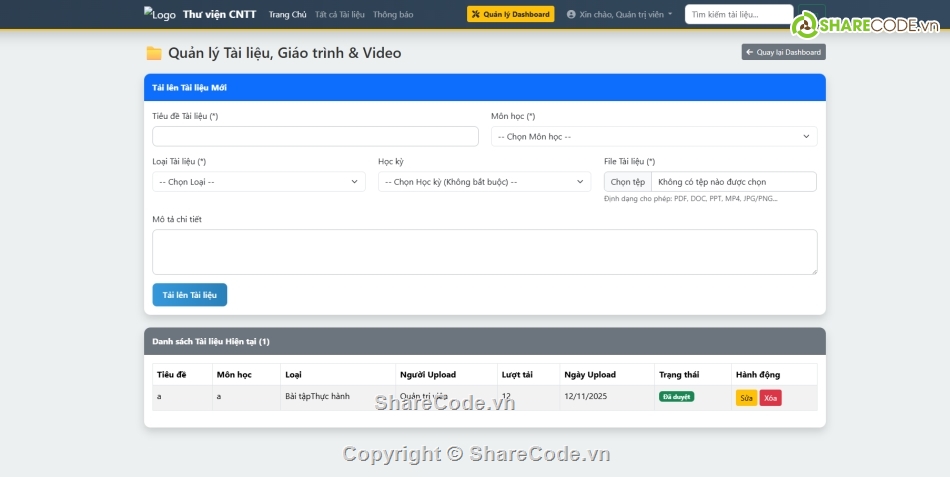Go back via Quay lại Dashboard
The width and height of the screenshot is (950, 477).
tap(783, 52)
